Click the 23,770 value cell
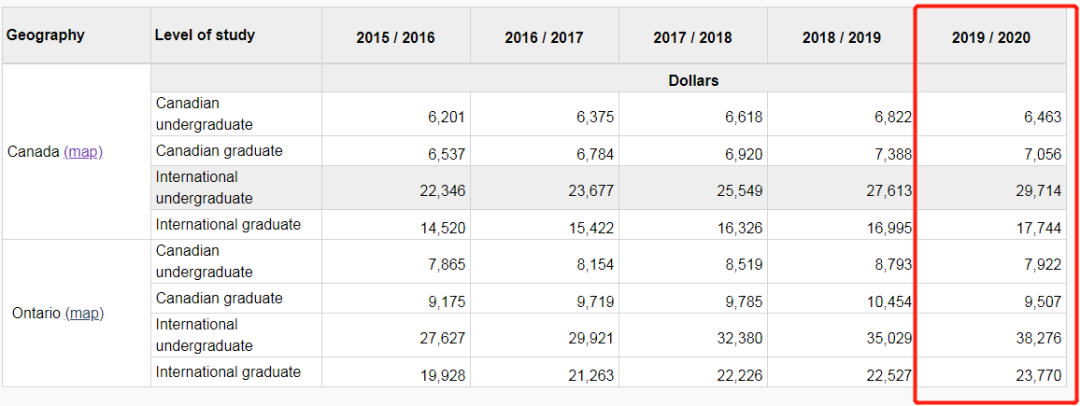The width and height of the screenshot is (1080, 406). [x=1036, y=375]
